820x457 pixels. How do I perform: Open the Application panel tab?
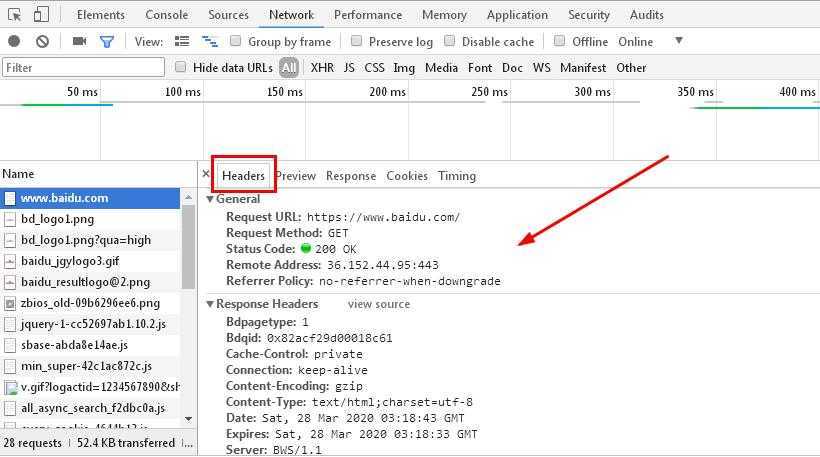point(517,15)
